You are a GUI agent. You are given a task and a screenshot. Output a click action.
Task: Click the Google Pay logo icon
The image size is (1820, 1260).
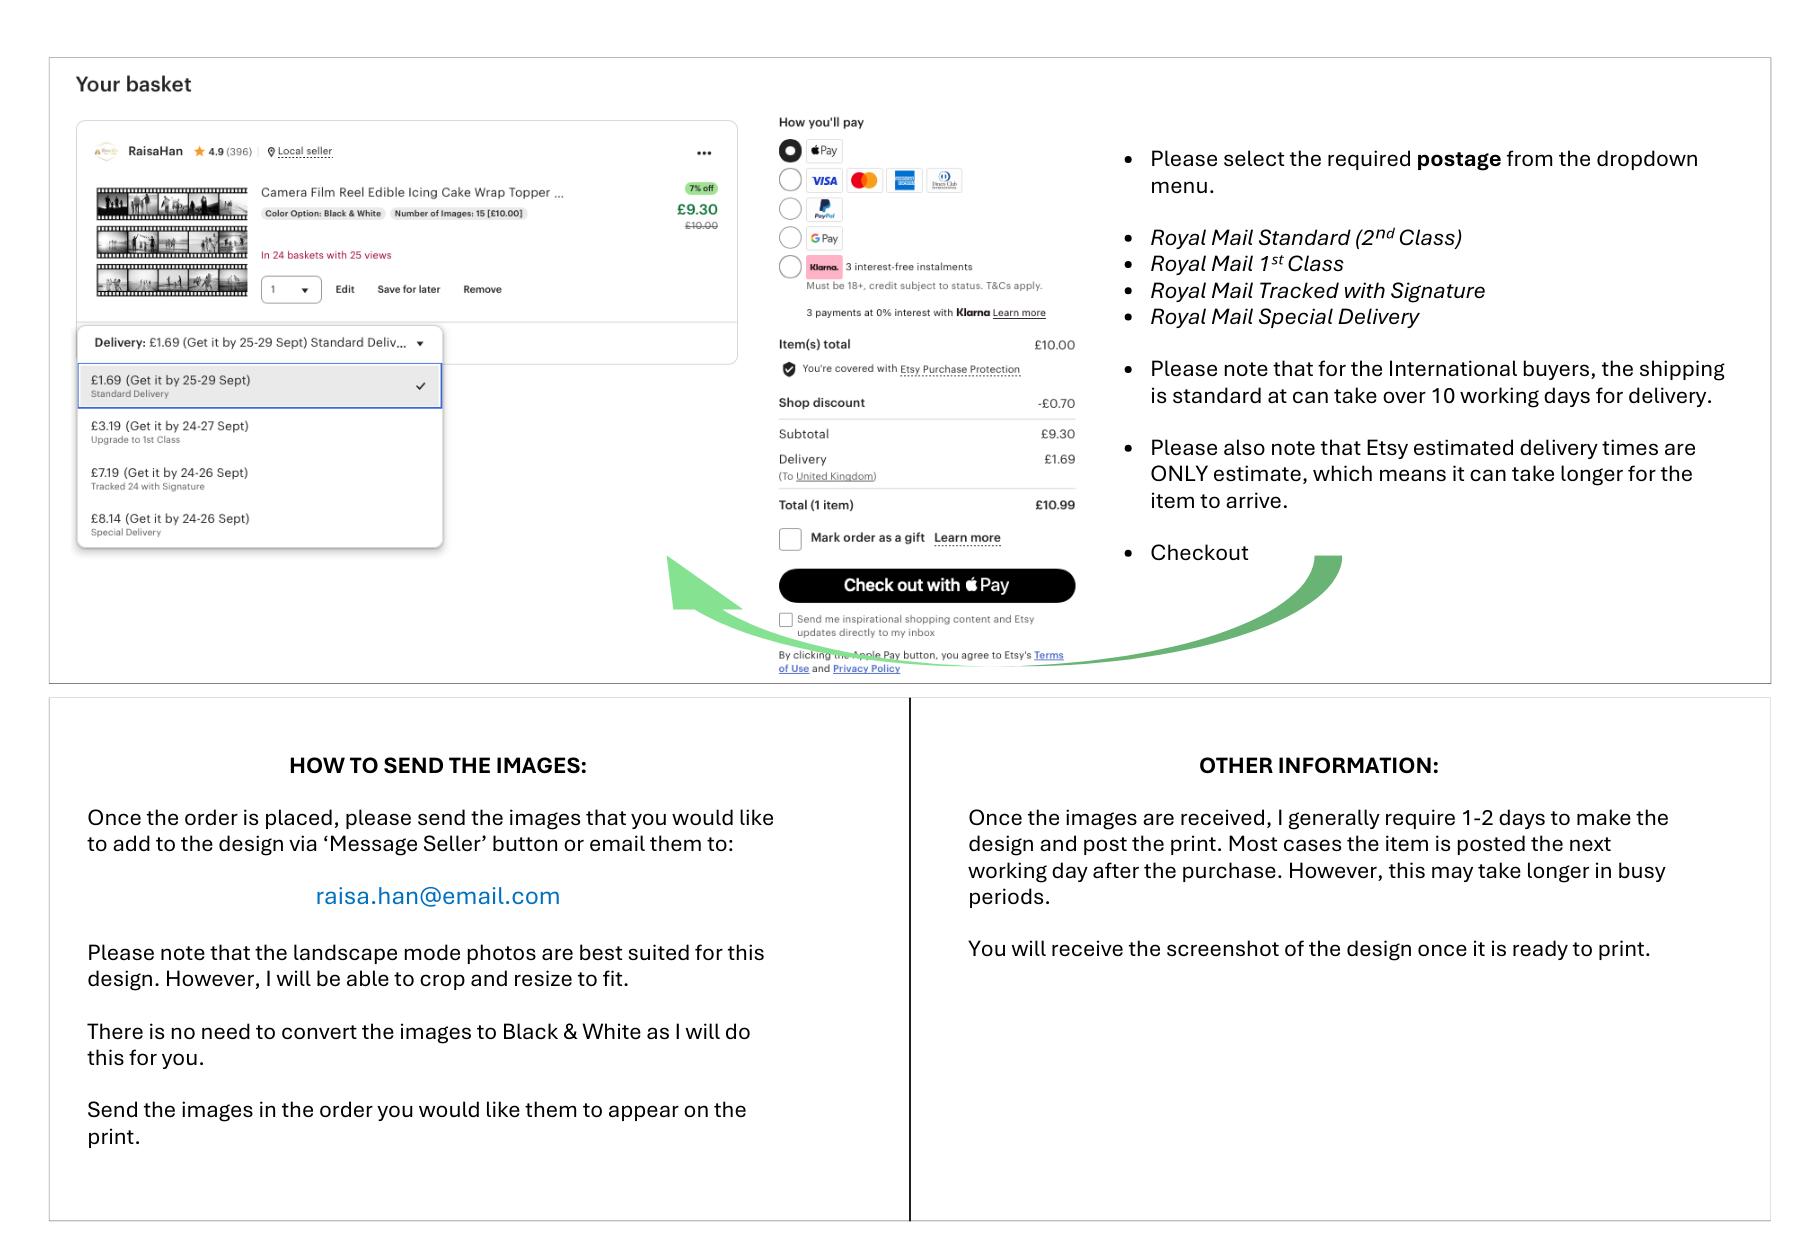coord(825,238)
